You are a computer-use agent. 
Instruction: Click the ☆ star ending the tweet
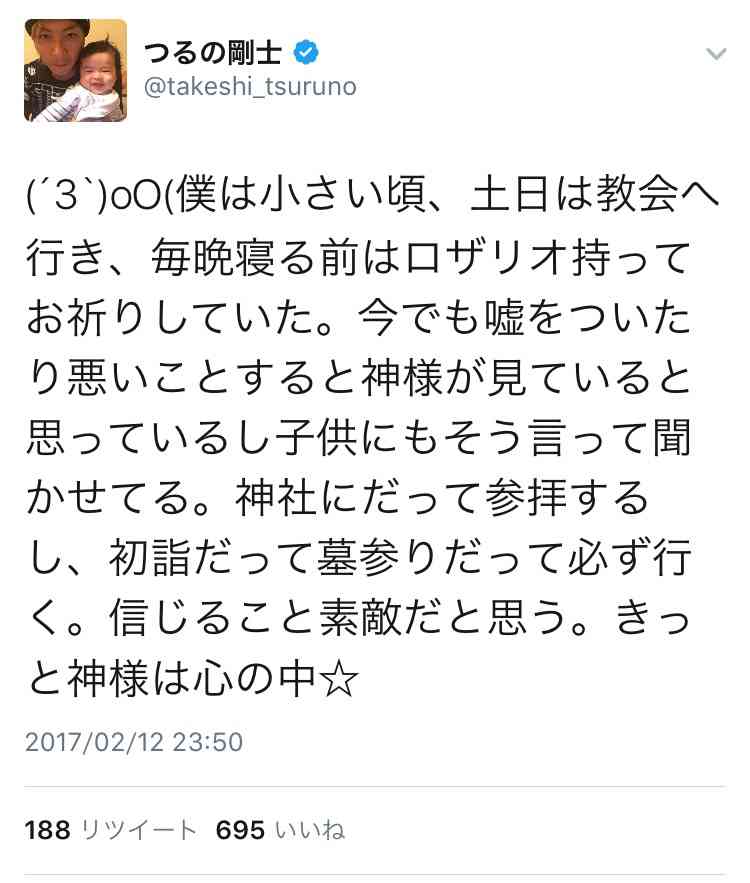tap(338, 679)
